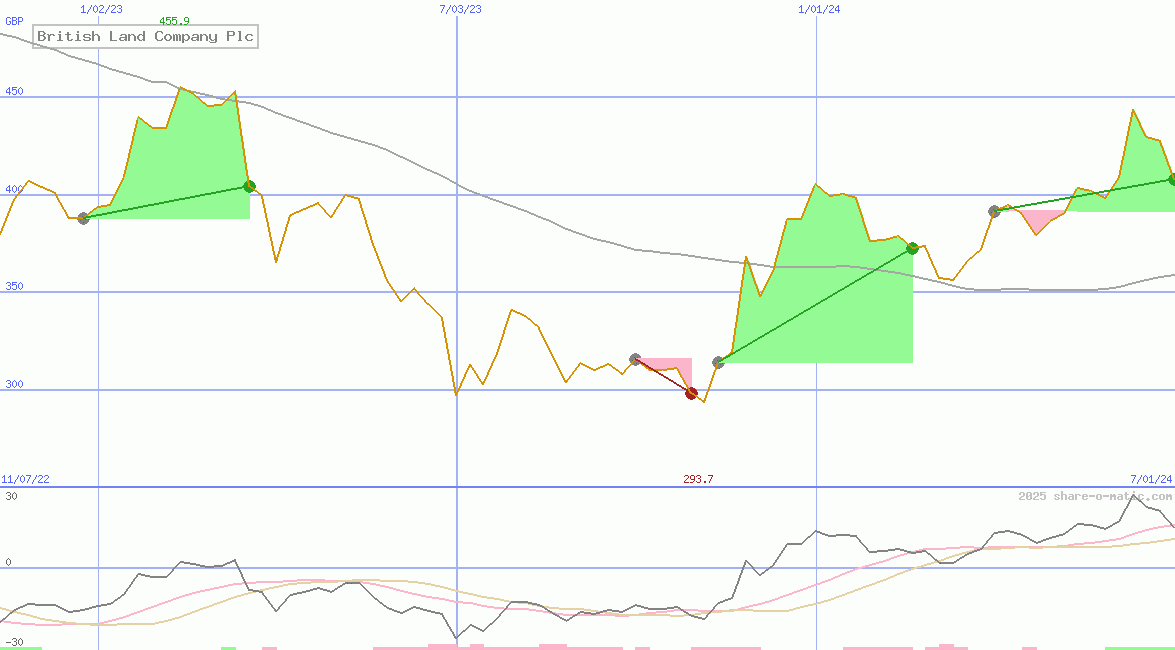Click the green exit marker following the 1/01/24 line
Image resolution: width=1175 pixels, height=650 pixels.
tap(912, 248)
